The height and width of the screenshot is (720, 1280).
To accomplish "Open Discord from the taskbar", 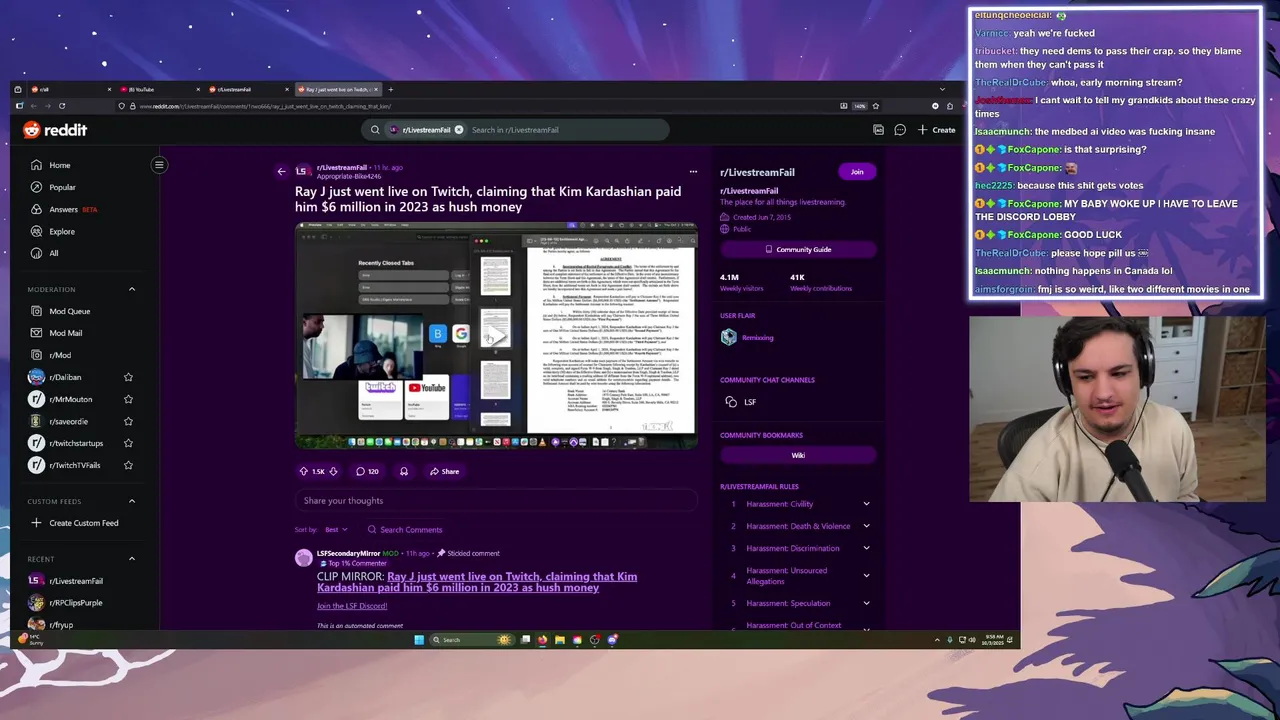I will coord(612,640).
